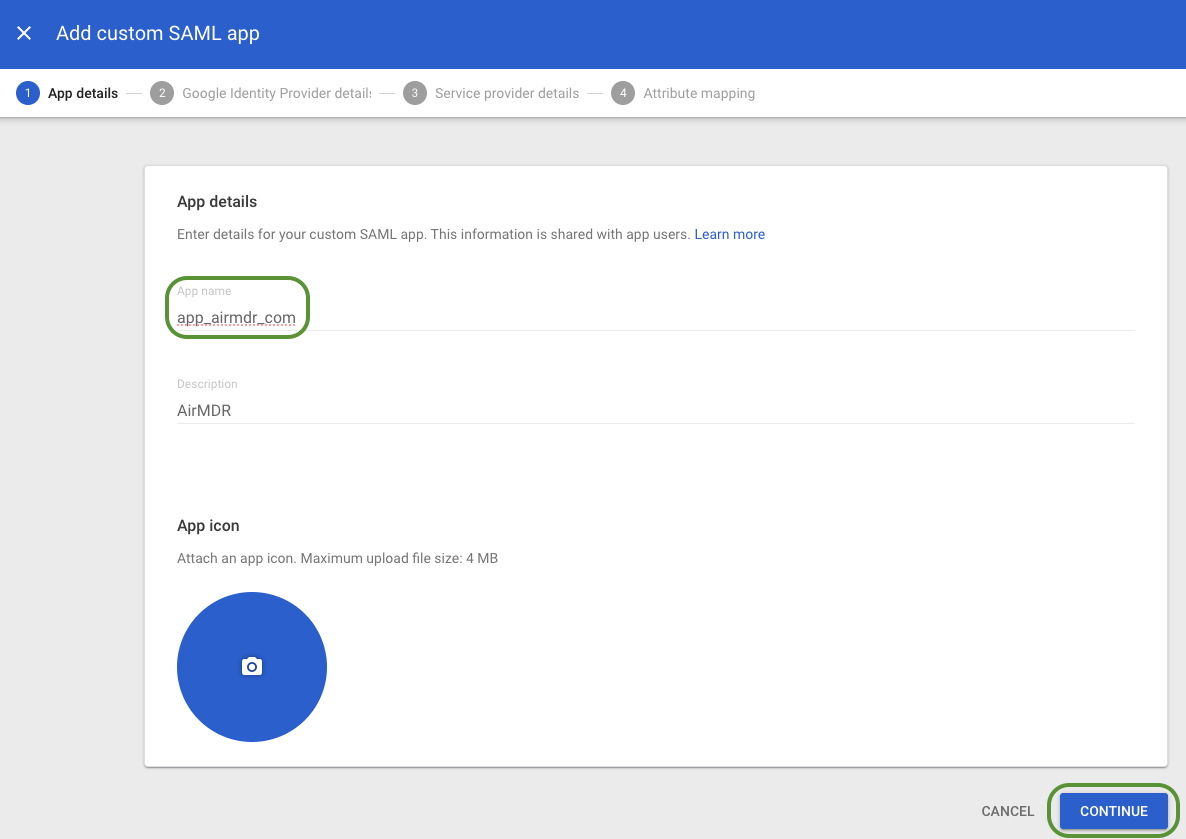Click the blue circular app icon placeholder

pos(251,666)
